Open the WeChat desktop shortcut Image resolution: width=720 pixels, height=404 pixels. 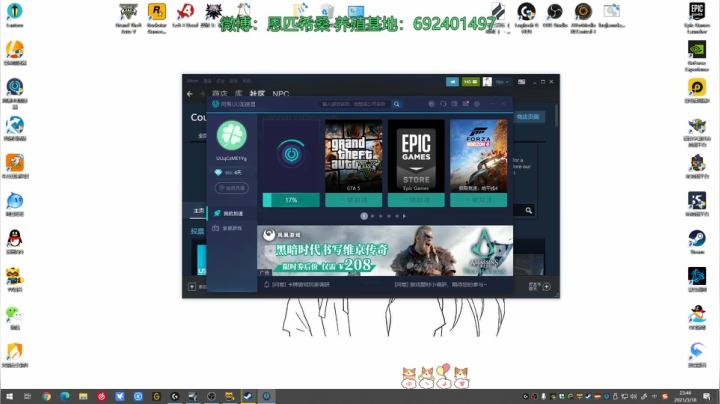pyautogui.click(x=15, y=318)
